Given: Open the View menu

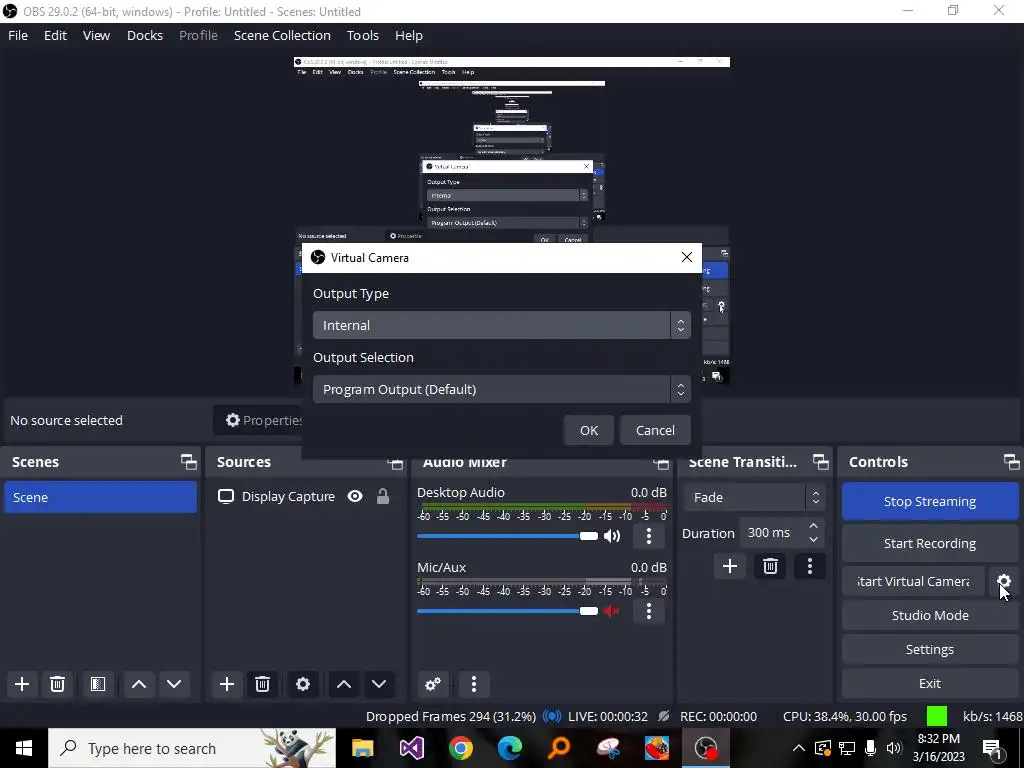Looking at the screenshot, I should point(96,35).
